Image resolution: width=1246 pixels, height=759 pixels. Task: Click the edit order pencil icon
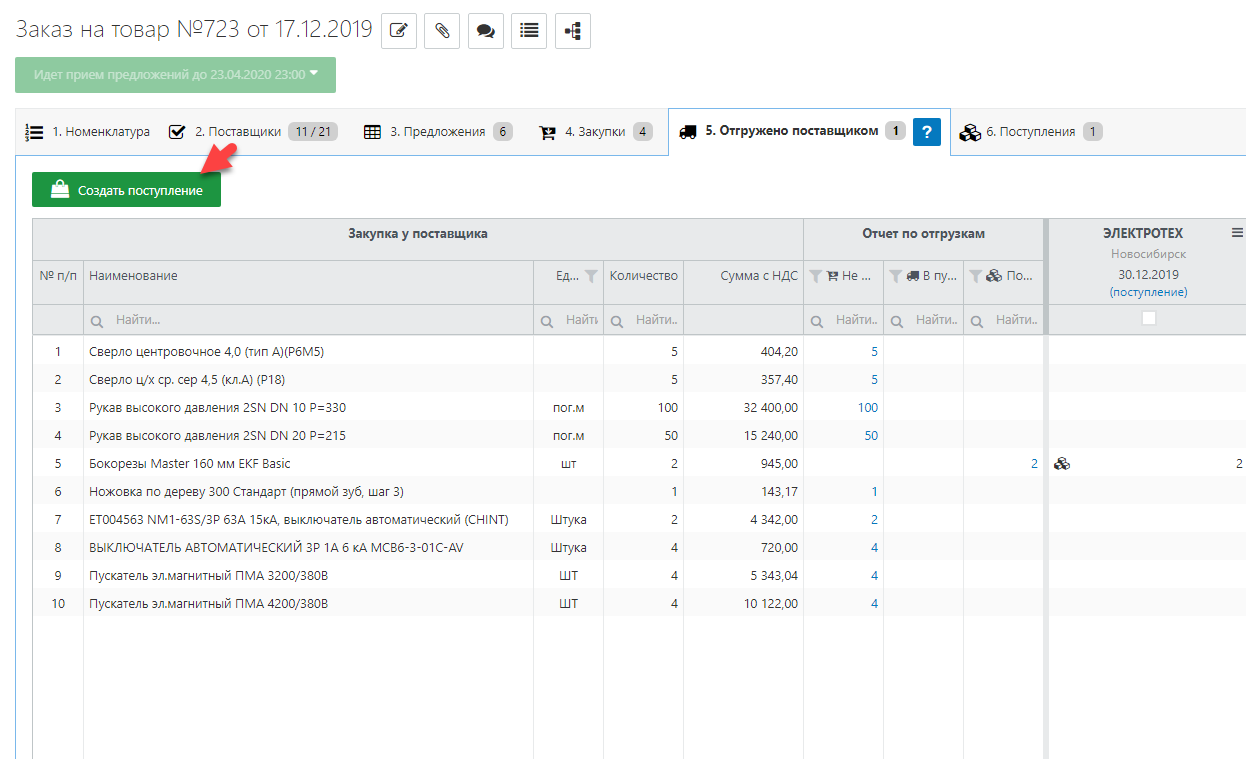tap(398, 30)
